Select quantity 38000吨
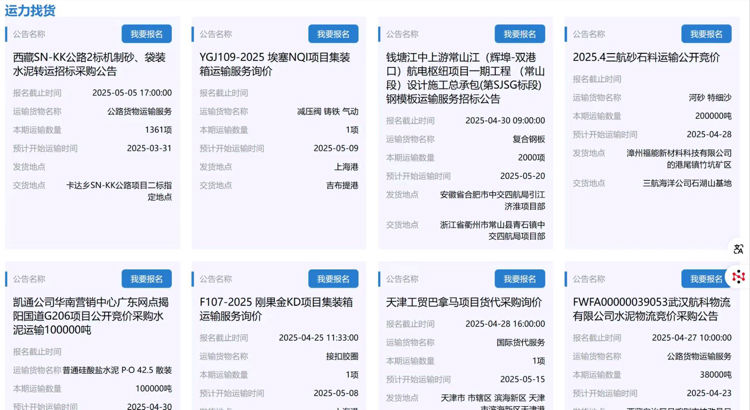 point(716,375)
